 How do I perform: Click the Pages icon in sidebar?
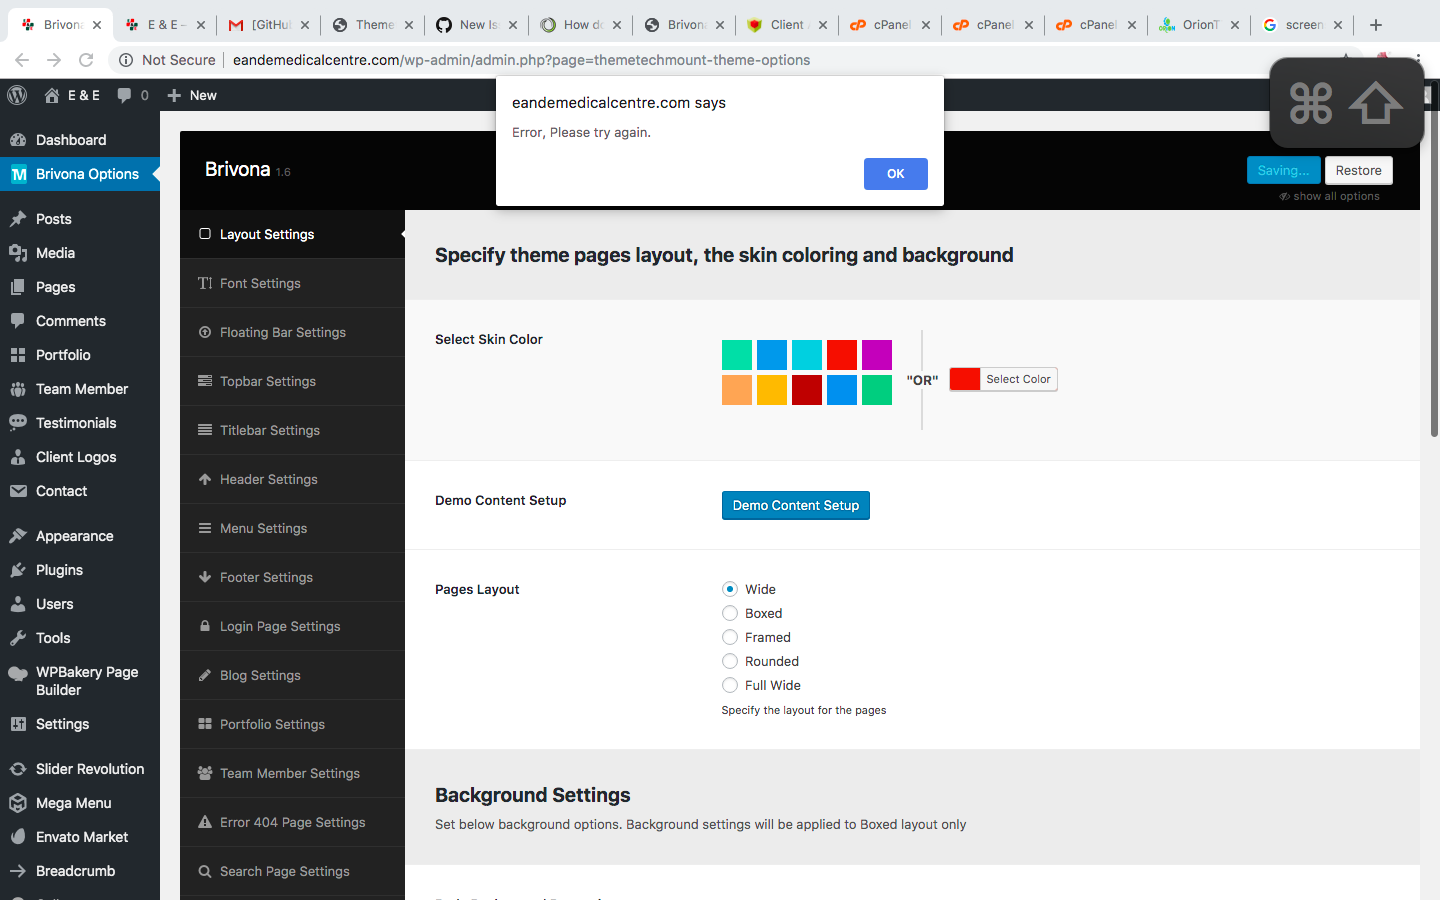(18, 287)
